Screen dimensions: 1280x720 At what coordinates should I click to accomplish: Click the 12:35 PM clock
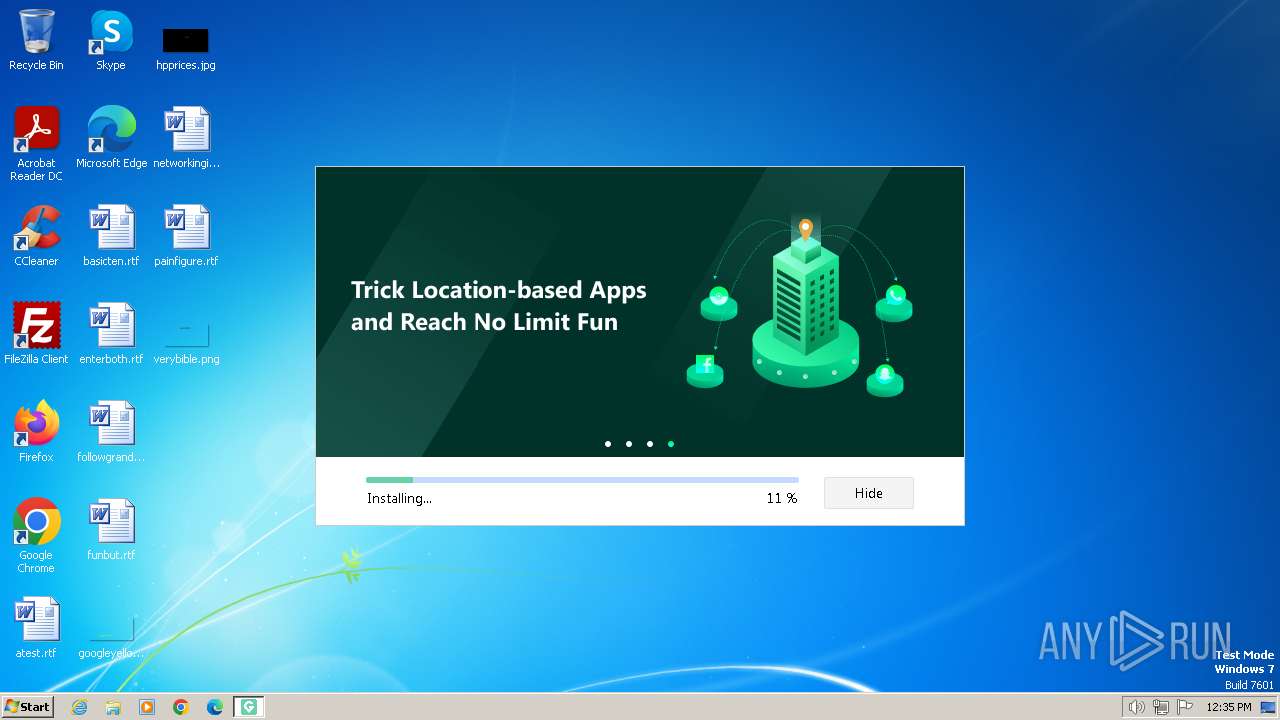pos(1229,707)
